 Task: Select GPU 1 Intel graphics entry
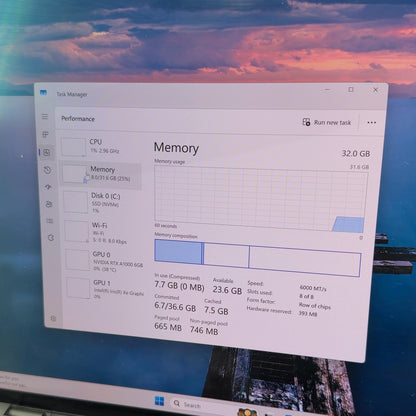pos(105,289)
